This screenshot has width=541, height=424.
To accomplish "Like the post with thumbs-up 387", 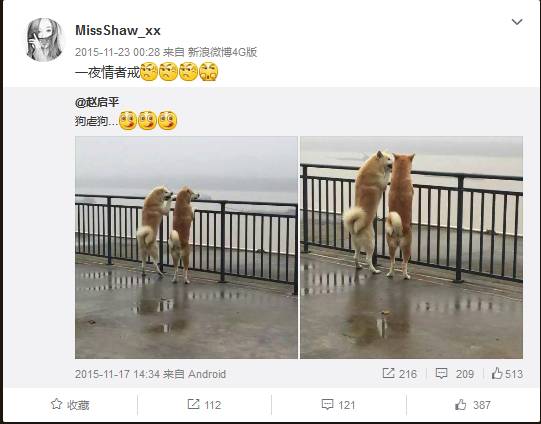I will coord(460,404).
